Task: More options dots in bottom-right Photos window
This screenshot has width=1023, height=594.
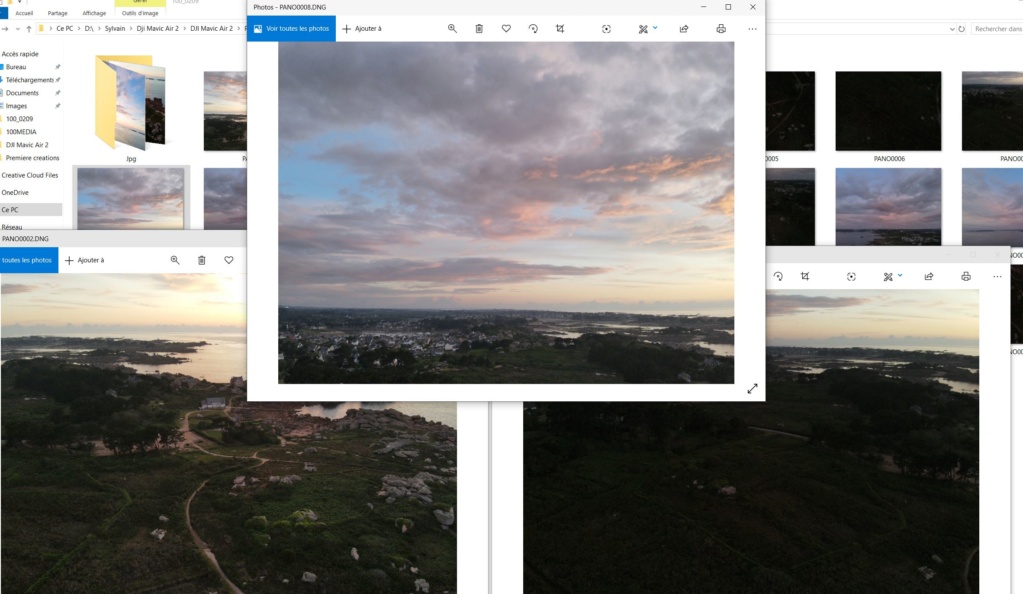Action: 997,277
